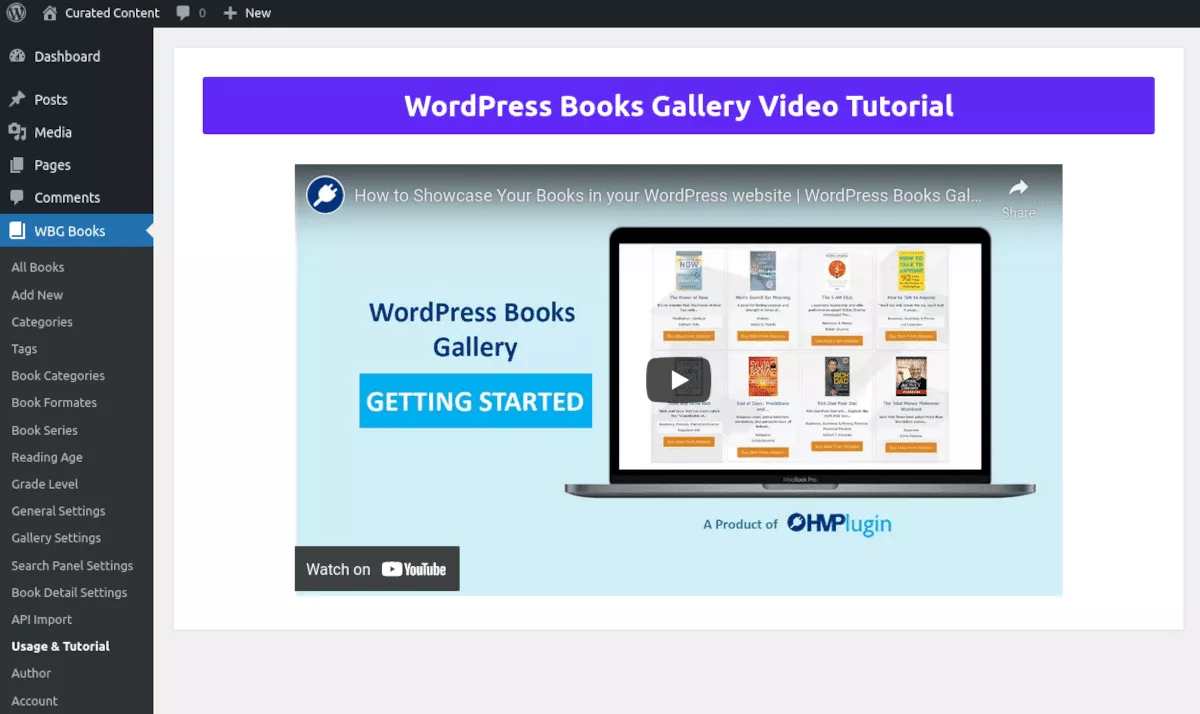Click the Posts pushpin icon
The width and height of the screenshot is (1200, 714).
click(x=17, y=100)
